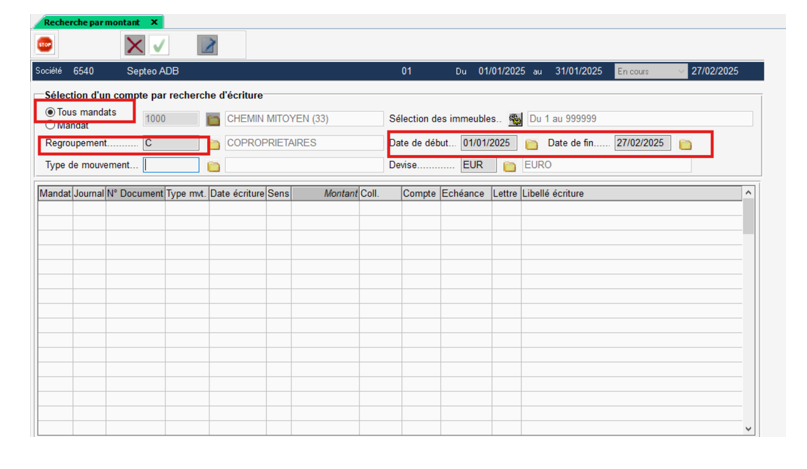Open the Devise folder lookup
The image size is (807, 469).
pyautogui.click(x=509, y=166)
